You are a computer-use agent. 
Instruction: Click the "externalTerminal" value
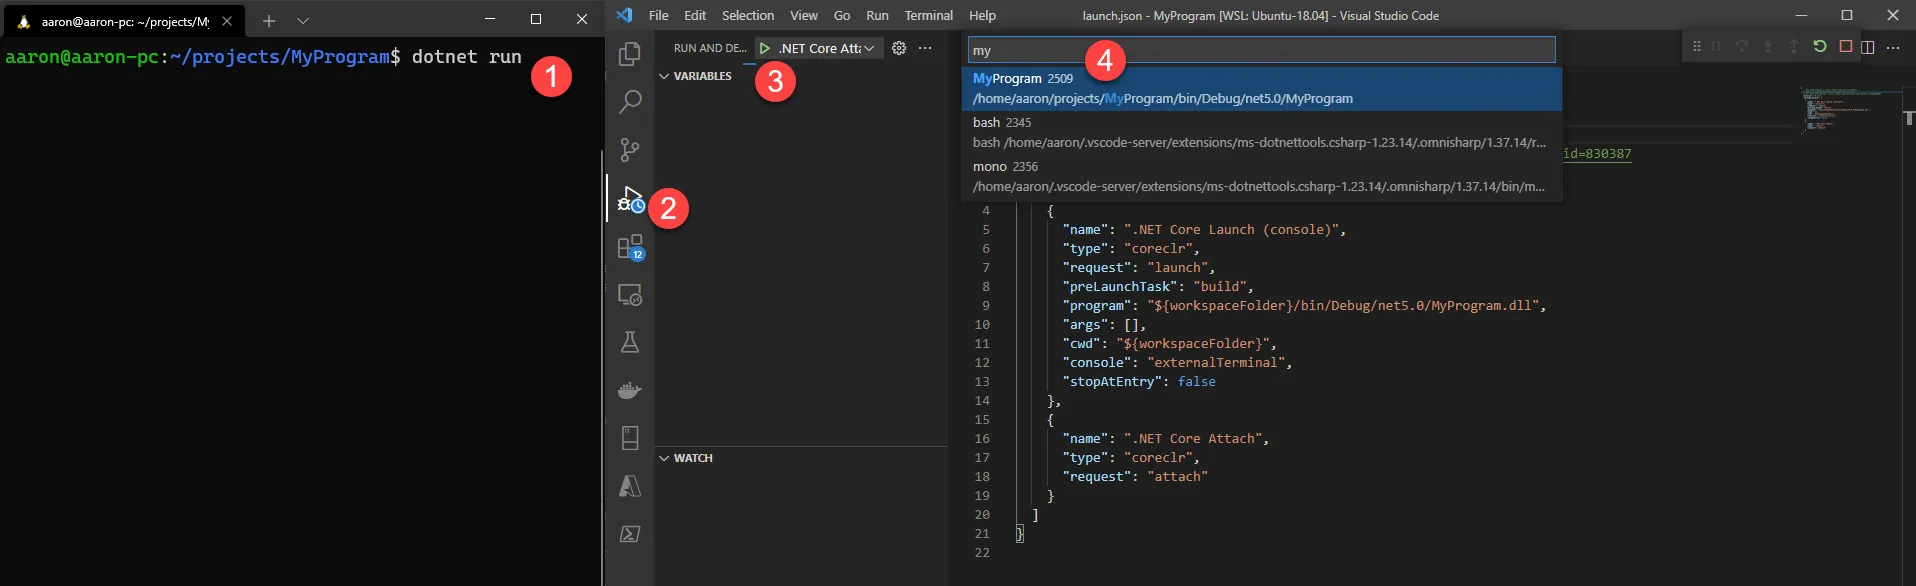(x=1215, y=362)
